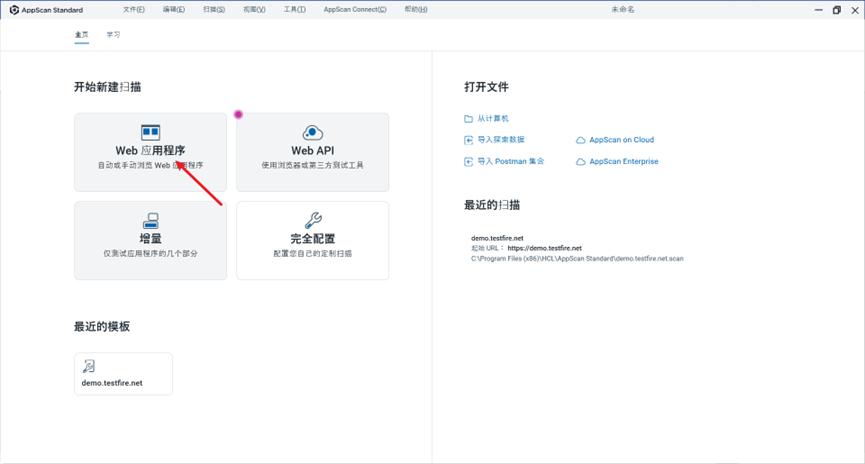Click the cloud icon beside AppScan Enterprise
This screenshot has height=464, width=865.
coord(580,162)
